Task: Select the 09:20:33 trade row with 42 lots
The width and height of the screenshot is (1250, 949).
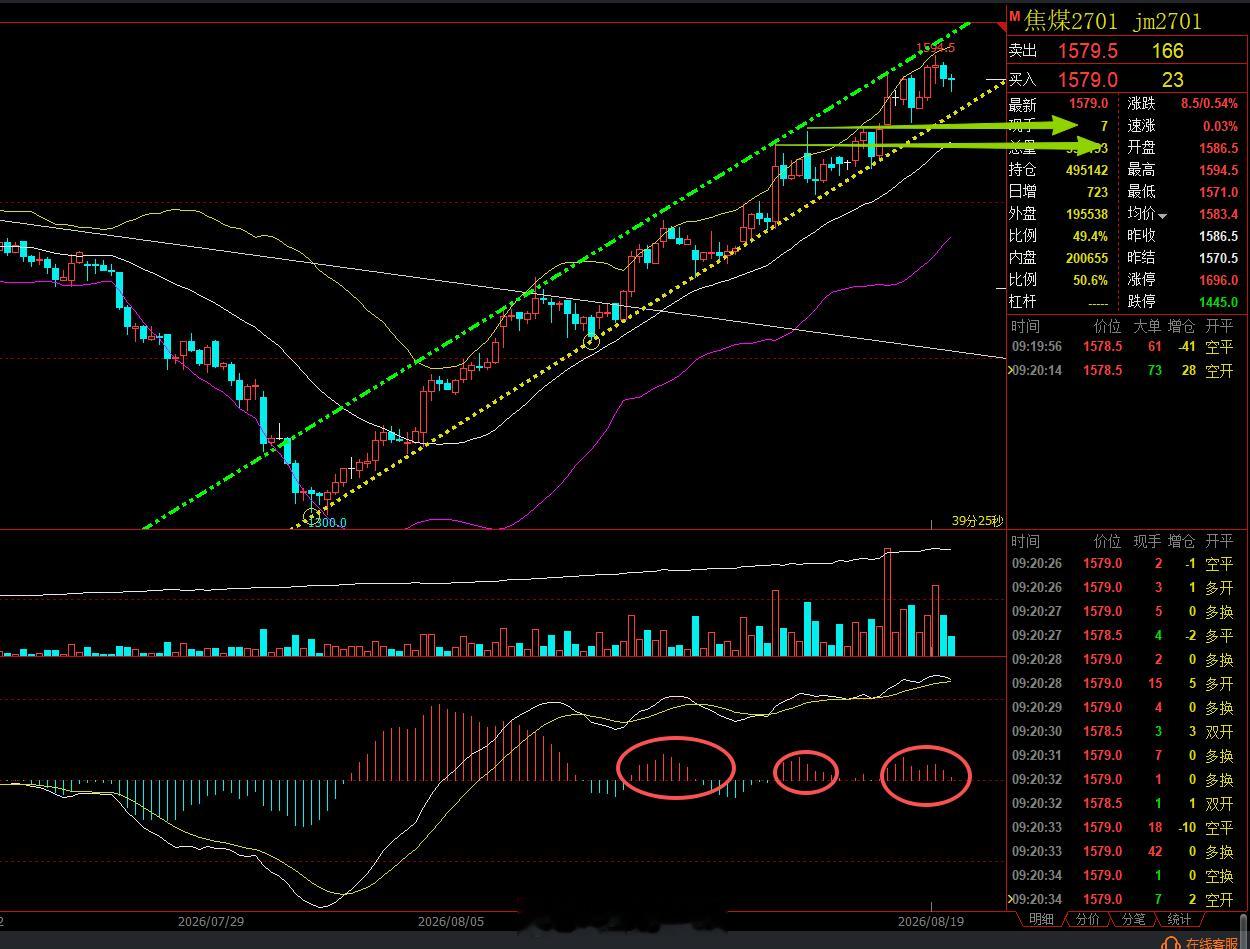Action: 1126,852
